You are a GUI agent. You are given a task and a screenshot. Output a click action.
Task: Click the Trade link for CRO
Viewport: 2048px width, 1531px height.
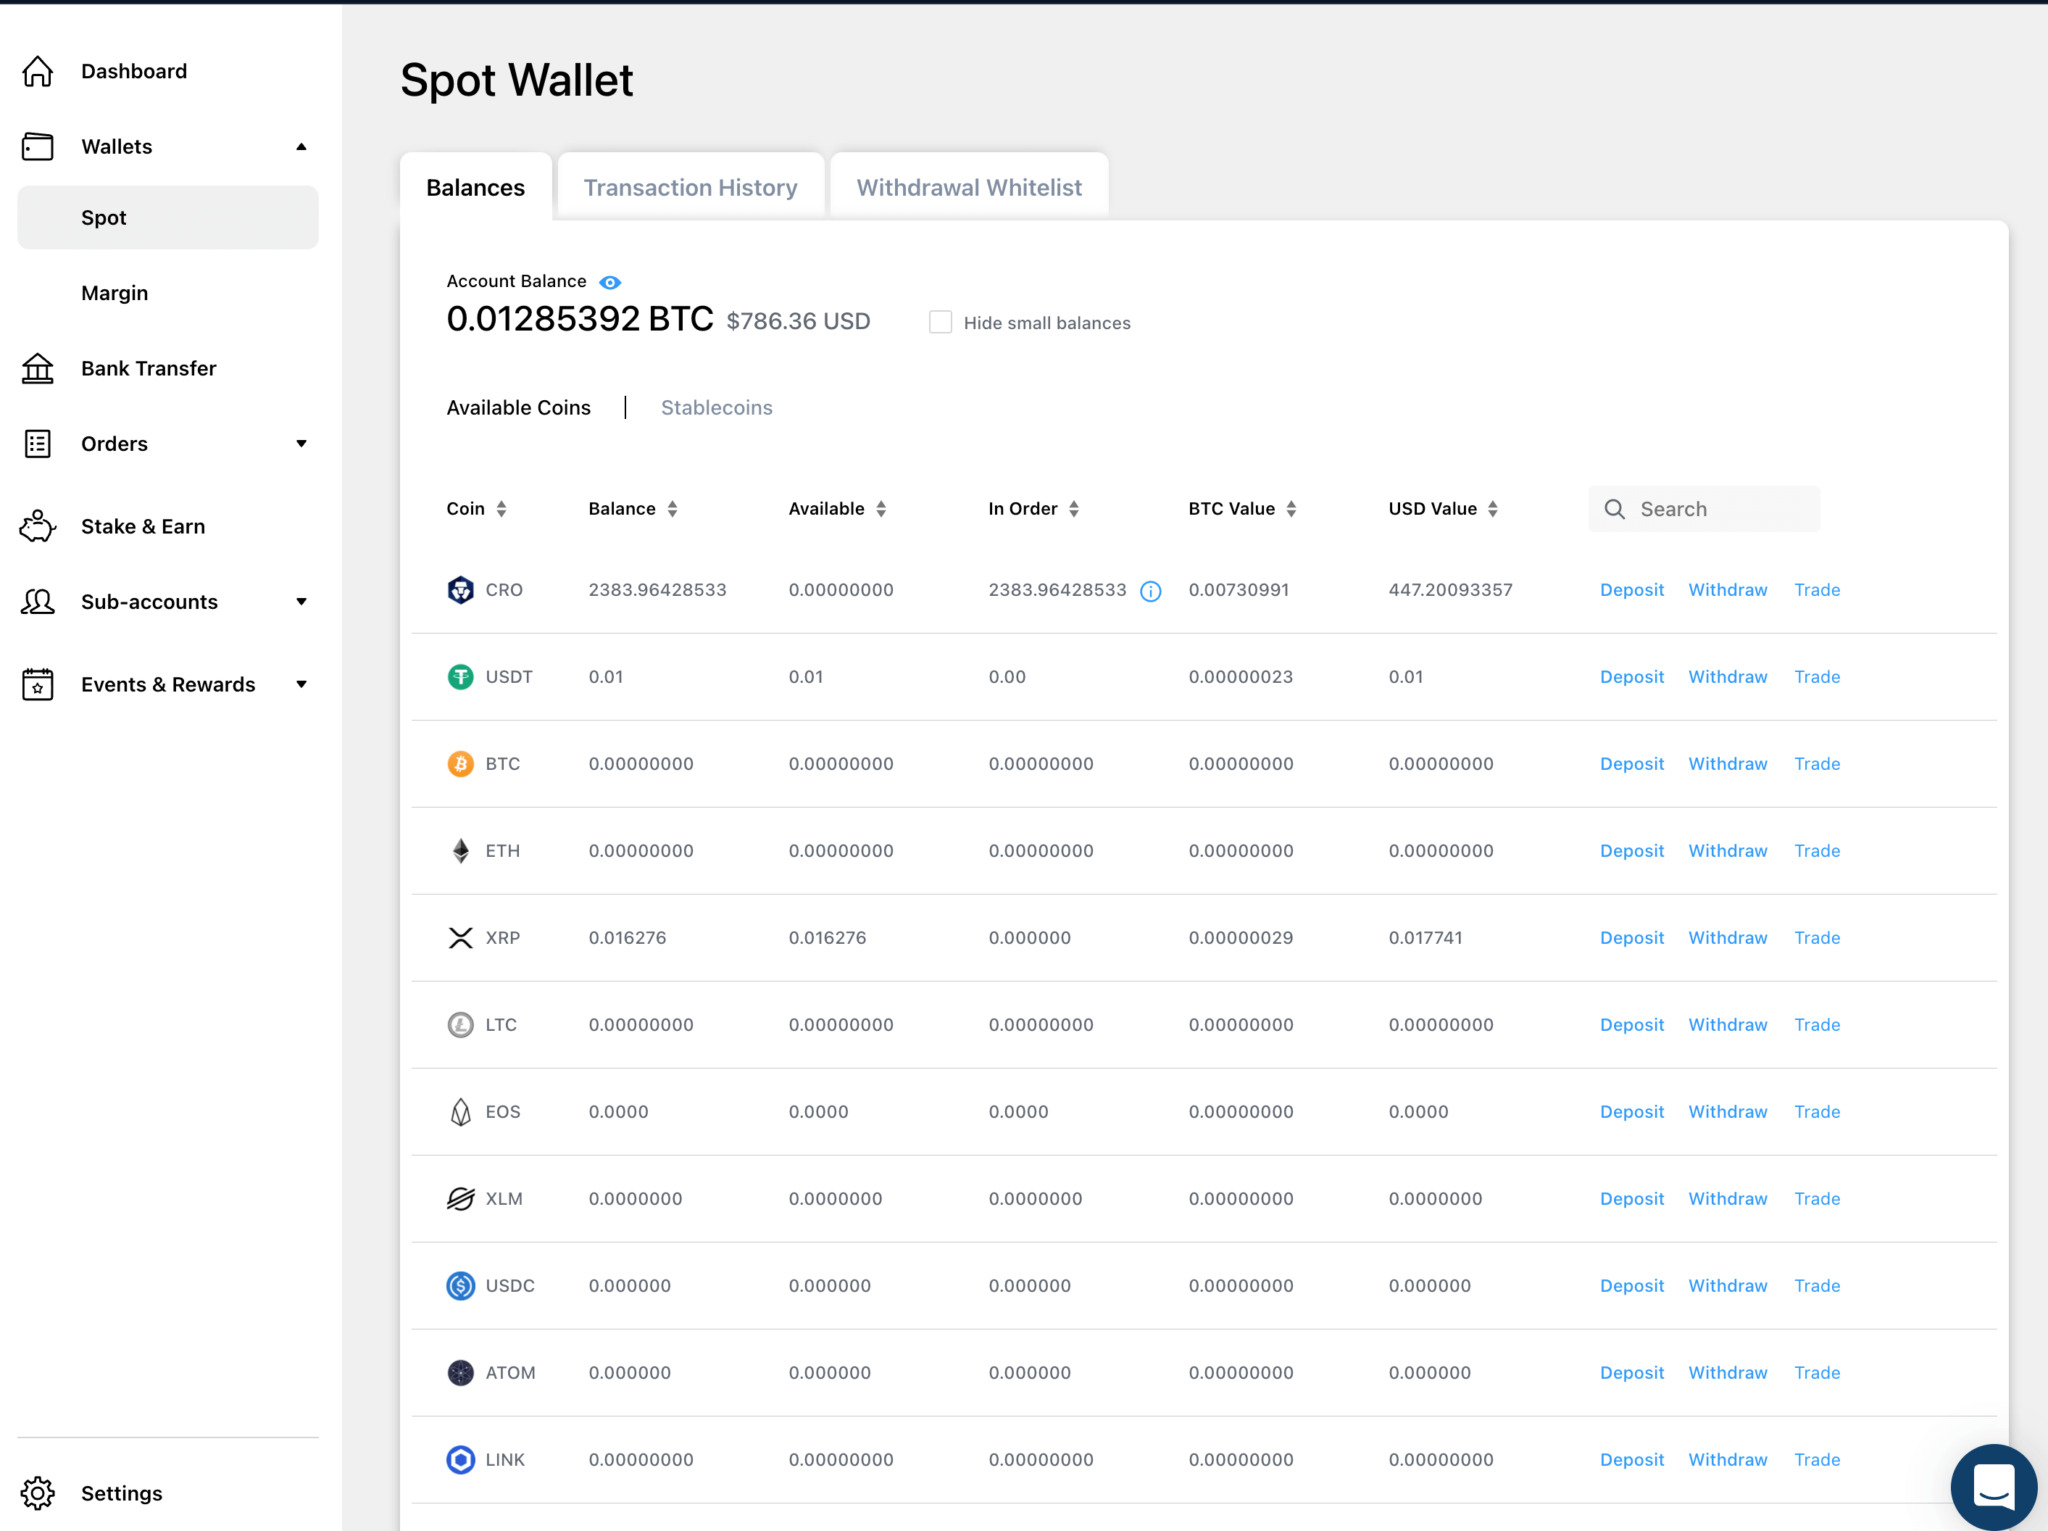tap(1816, 590)
